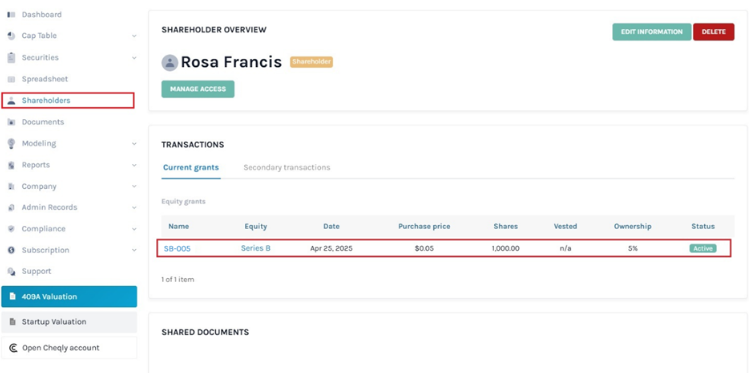Open the Support menu item
This screenshot has height=373, width=749.
click(x=36, y=271)
